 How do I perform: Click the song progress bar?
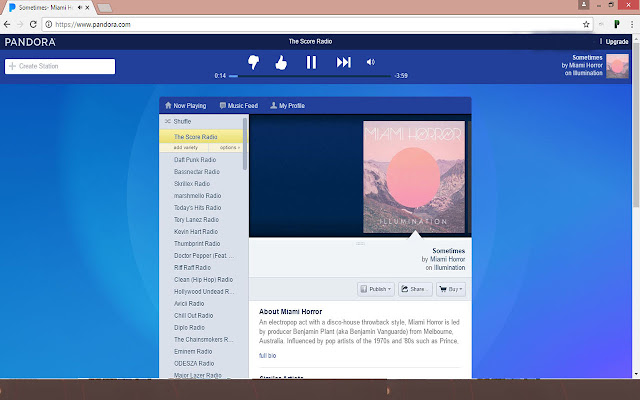click(310, 76)
